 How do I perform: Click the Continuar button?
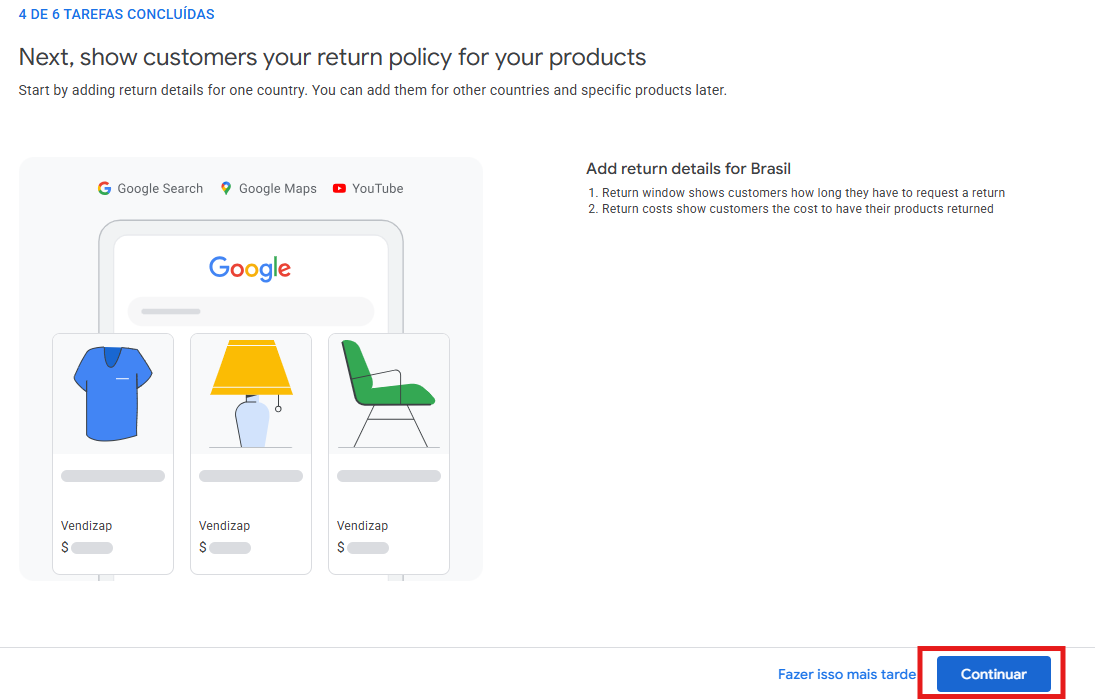(993, 674)
